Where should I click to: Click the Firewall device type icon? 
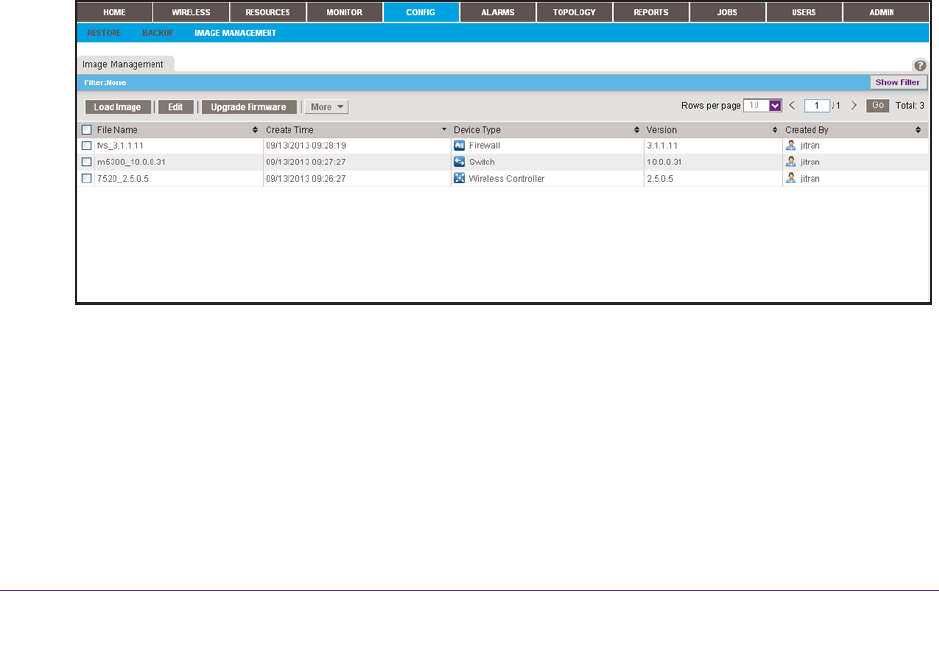click(460, 145)
